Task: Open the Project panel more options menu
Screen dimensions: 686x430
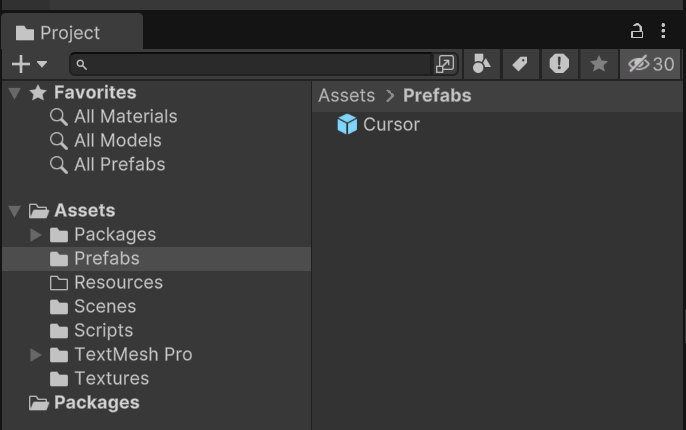Action: [663, 31]
